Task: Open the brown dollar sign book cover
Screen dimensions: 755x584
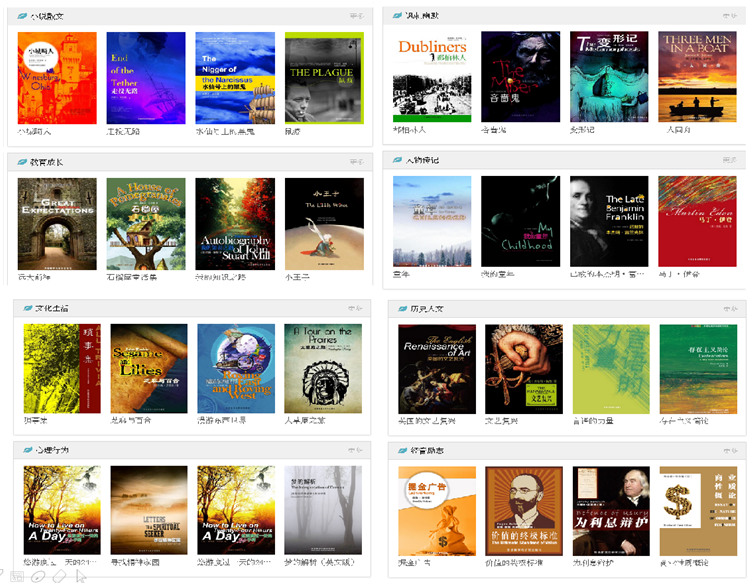Action: 698,511
